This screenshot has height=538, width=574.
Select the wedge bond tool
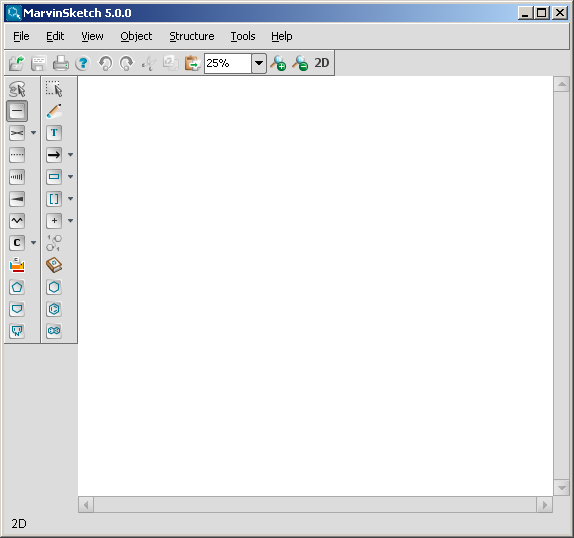(17, 199)
